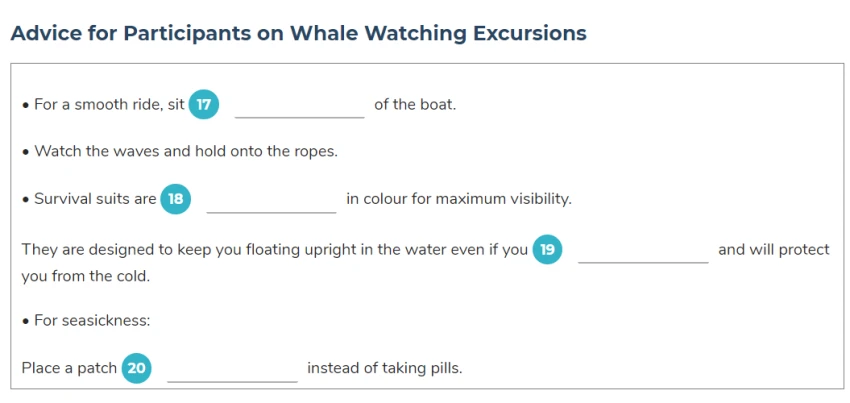Focus the answer blank before 'of the boat'
This screenshot has height=403, width=850.
tap(300, 106)
